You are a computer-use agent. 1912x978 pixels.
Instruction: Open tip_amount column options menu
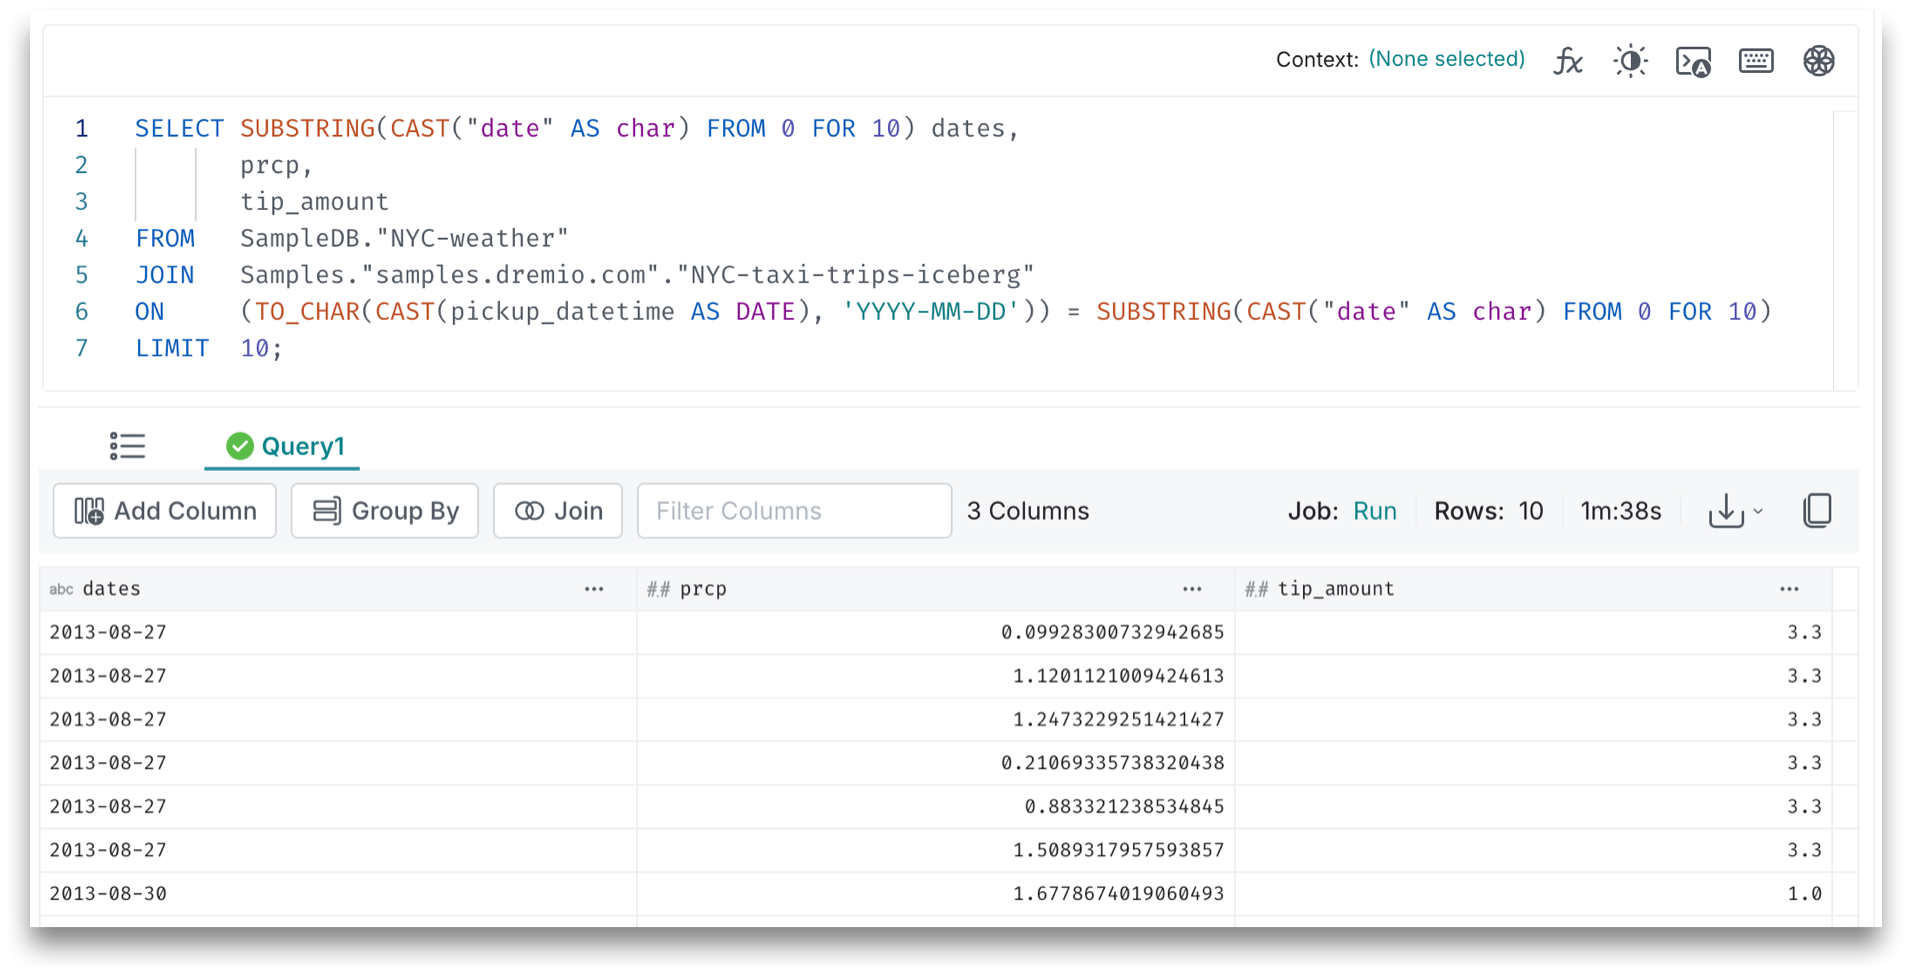(1789, 589)
